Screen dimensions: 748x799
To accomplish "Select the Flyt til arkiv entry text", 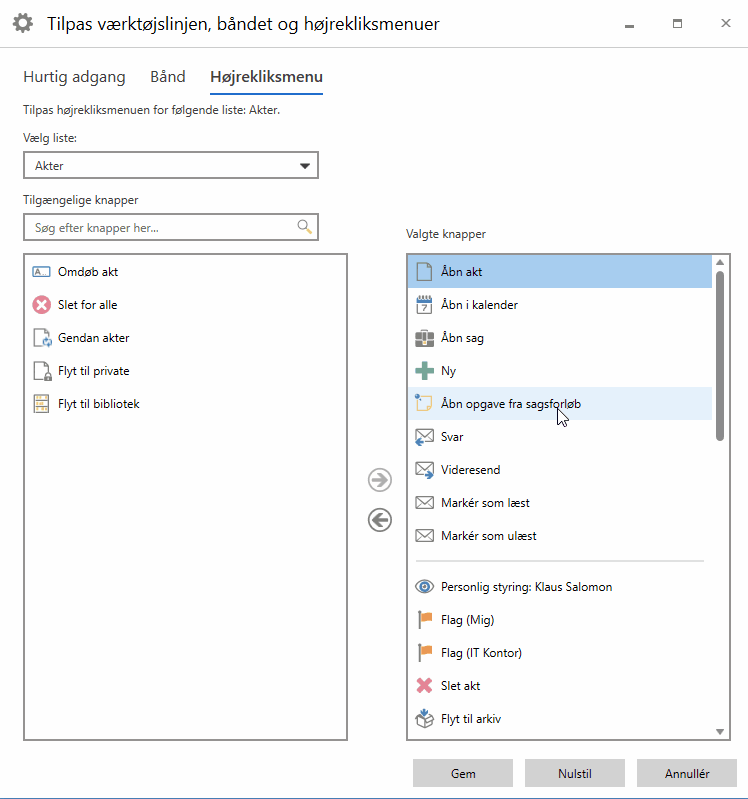I will tap(471, 718).
